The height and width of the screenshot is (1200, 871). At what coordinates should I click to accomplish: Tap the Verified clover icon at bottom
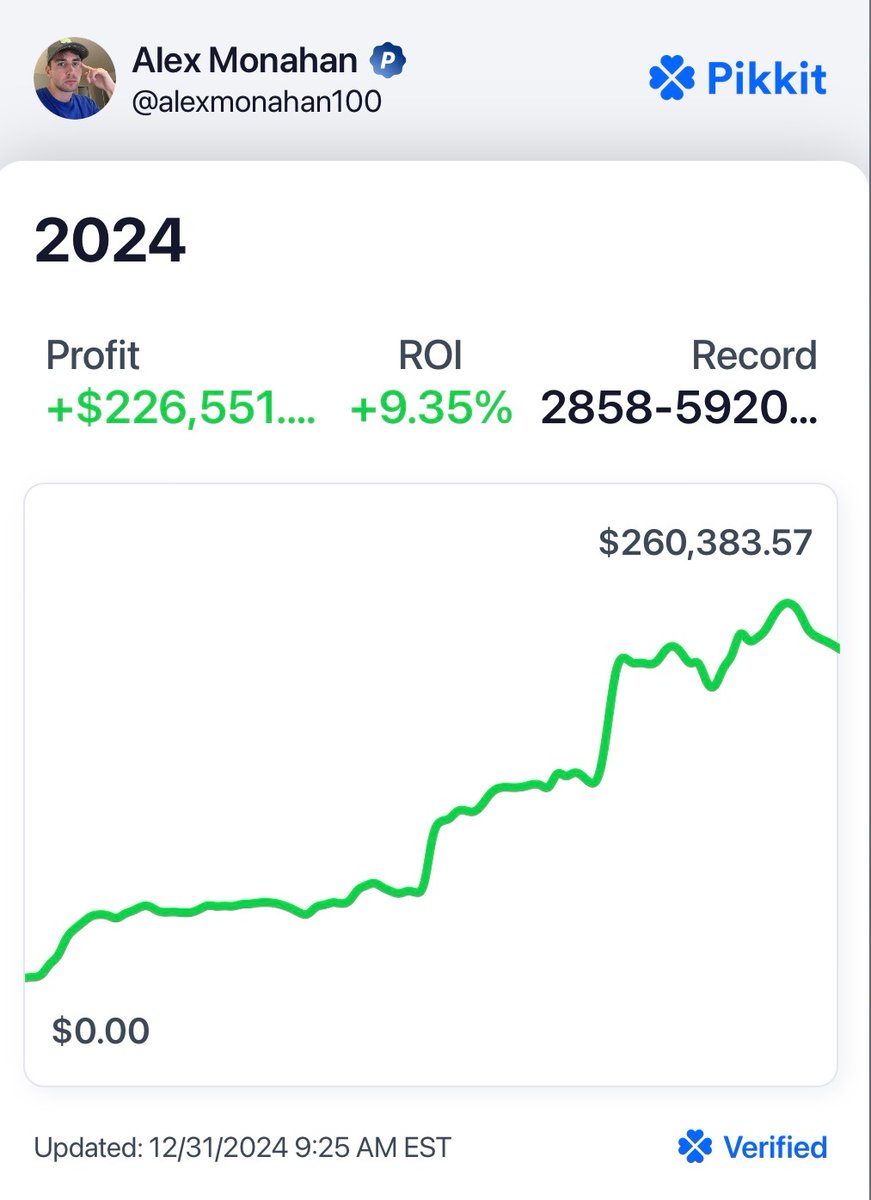695,1146
